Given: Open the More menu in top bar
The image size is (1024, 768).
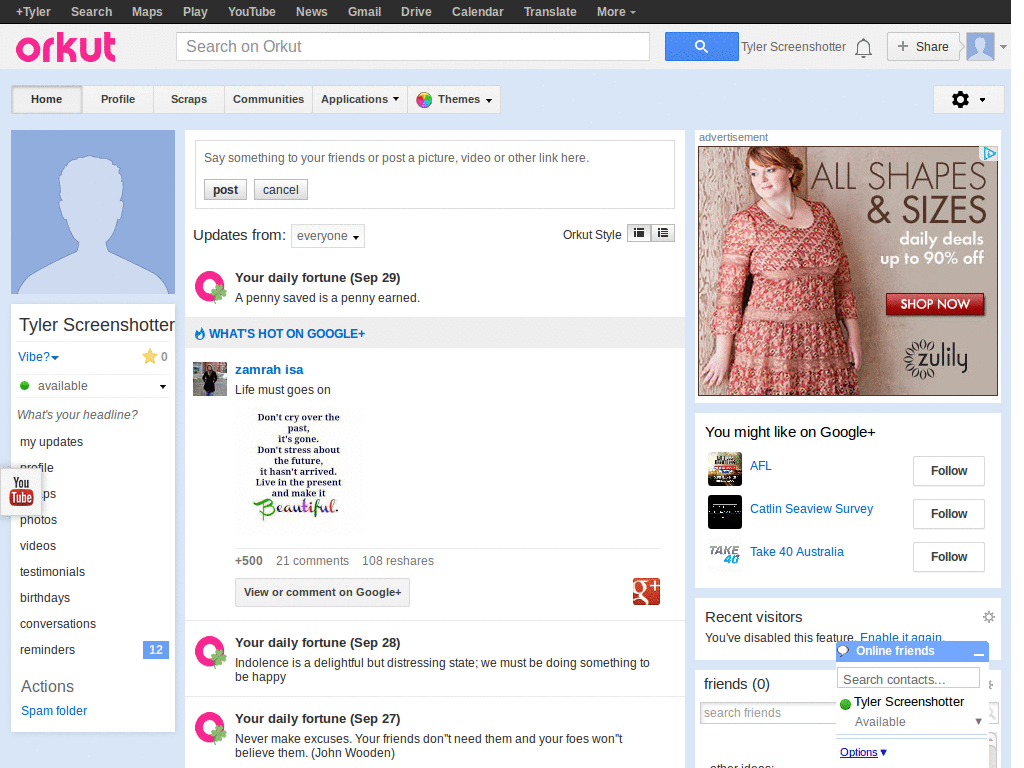Looking at the screenshot, I should click(616, 12).
